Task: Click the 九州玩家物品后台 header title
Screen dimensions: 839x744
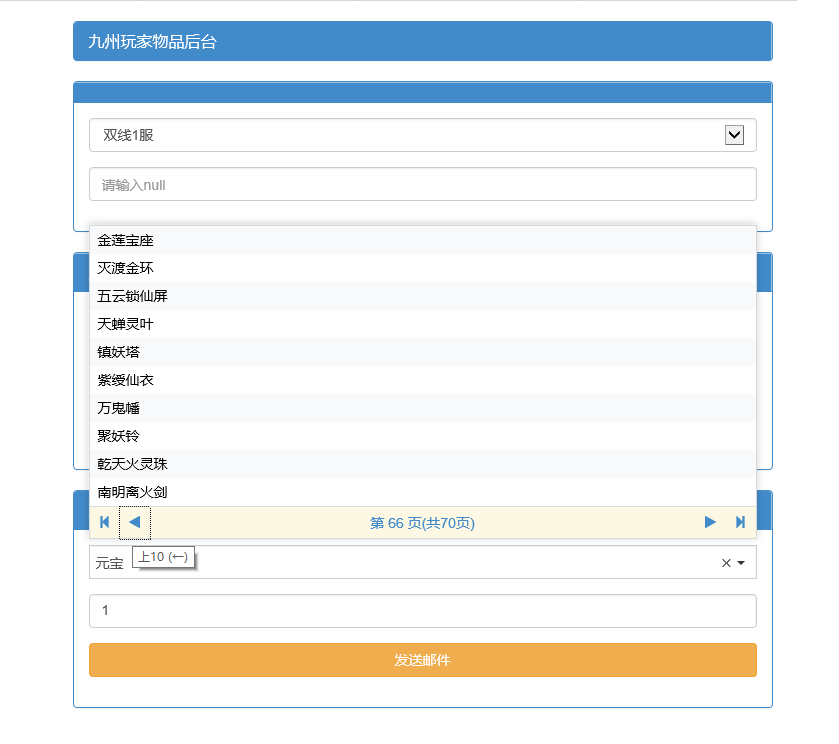Action: pyautogui.click(x=152, y=42)
